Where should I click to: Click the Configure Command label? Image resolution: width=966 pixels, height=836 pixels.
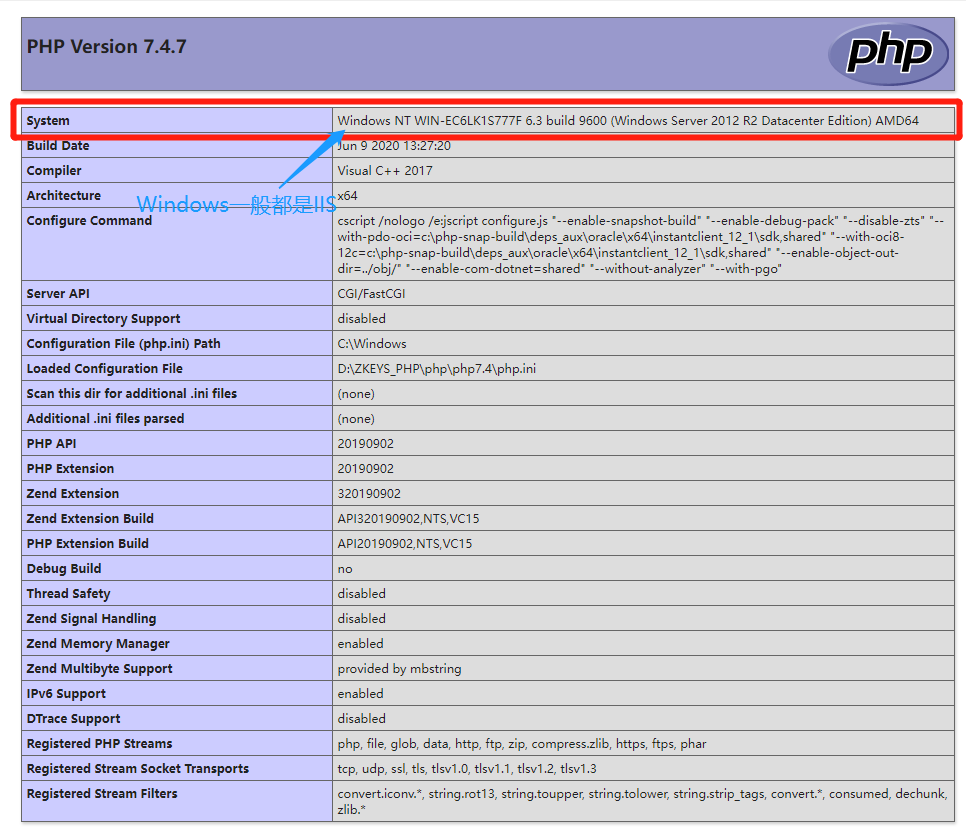tap(89, 221)
